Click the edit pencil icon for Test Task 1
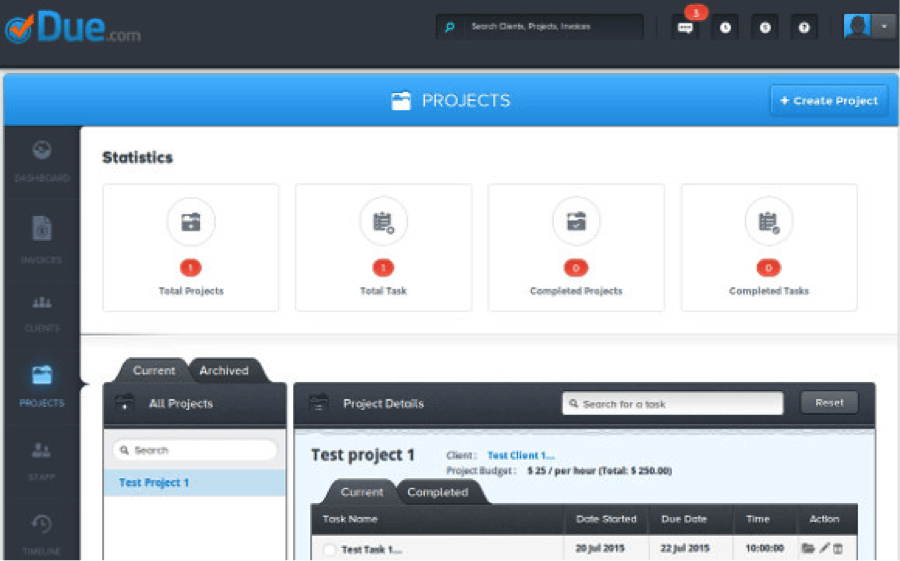The width and height of the screenshot is (900, 561). [x=824, y=549]
